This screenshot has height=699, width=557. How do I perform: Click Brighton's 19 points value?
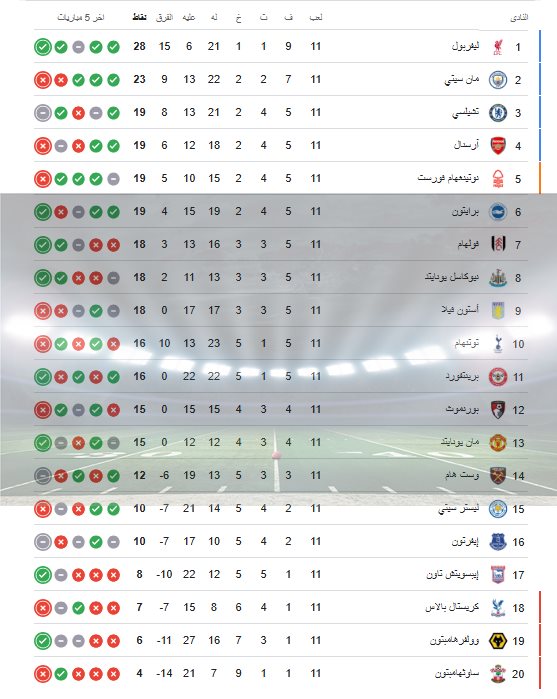140,211
